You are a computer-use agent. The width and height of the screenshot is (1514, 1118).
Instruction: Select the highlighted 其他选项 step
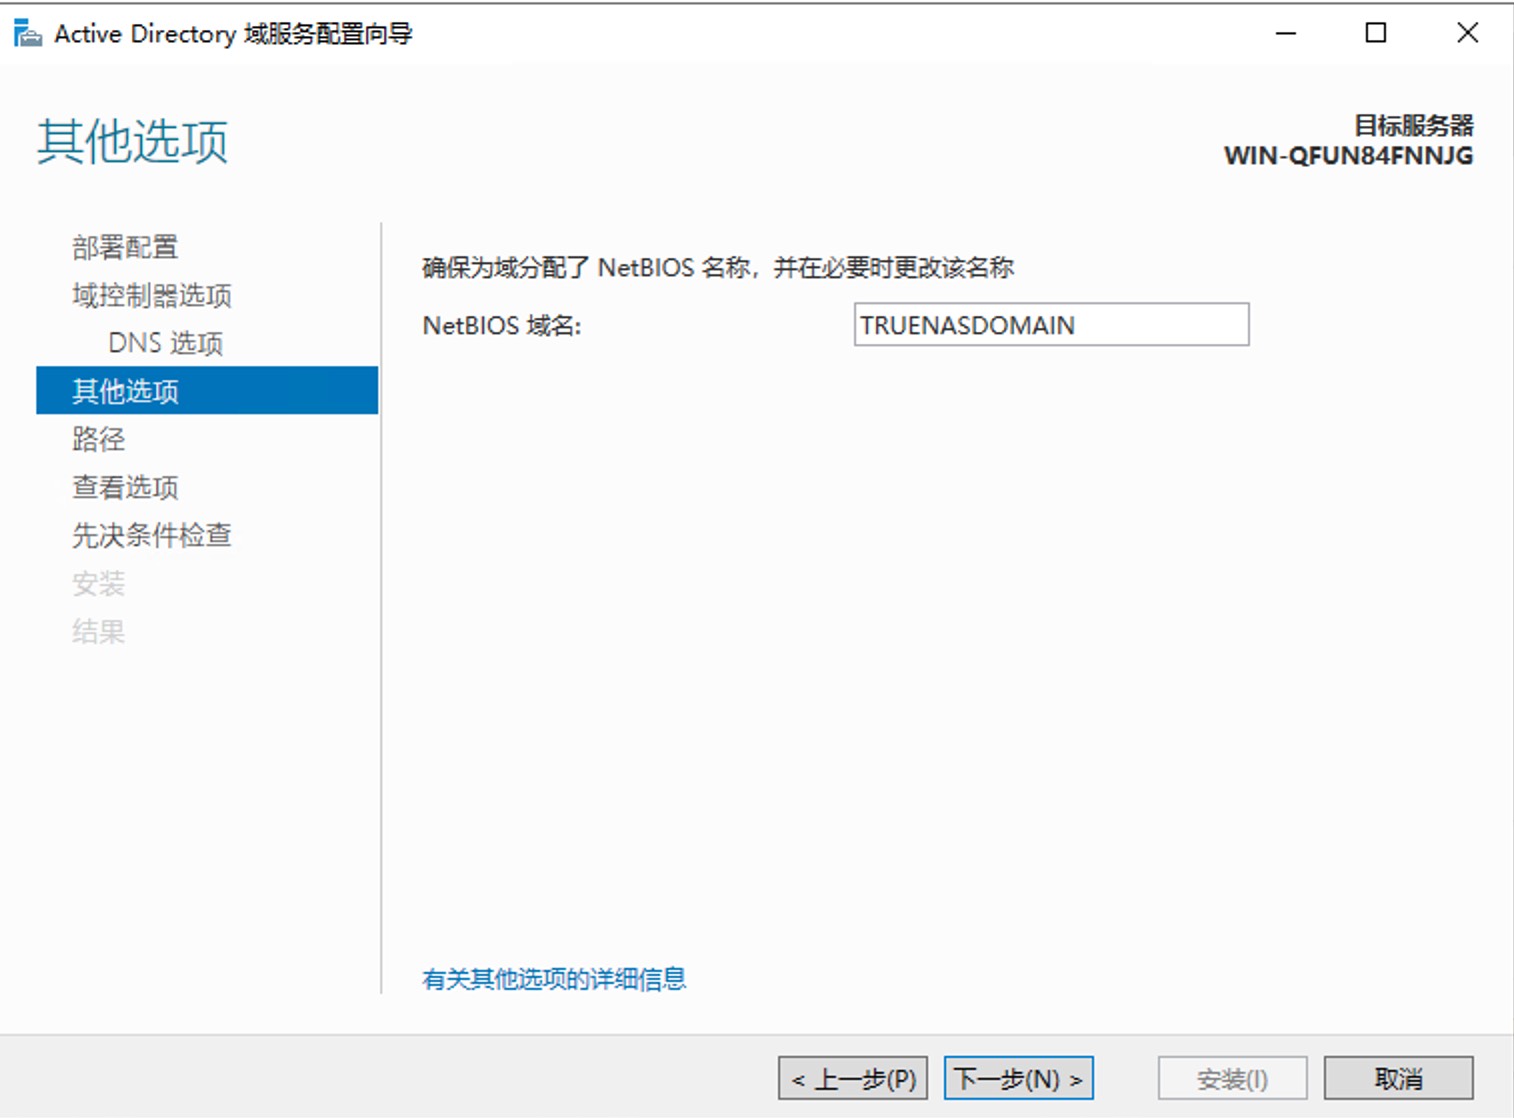(125, 391)
